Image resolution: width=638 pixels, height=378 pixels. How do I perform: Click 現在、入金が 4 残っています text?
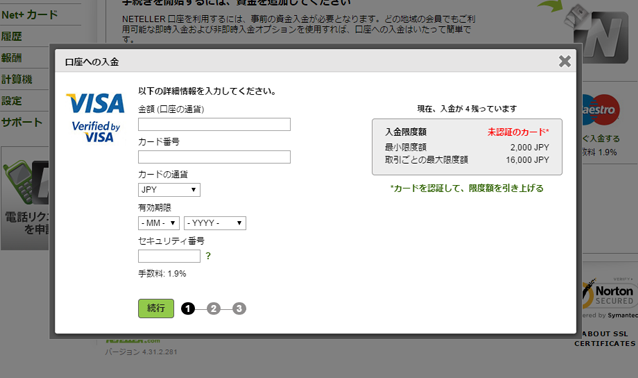tap(467, 109)
